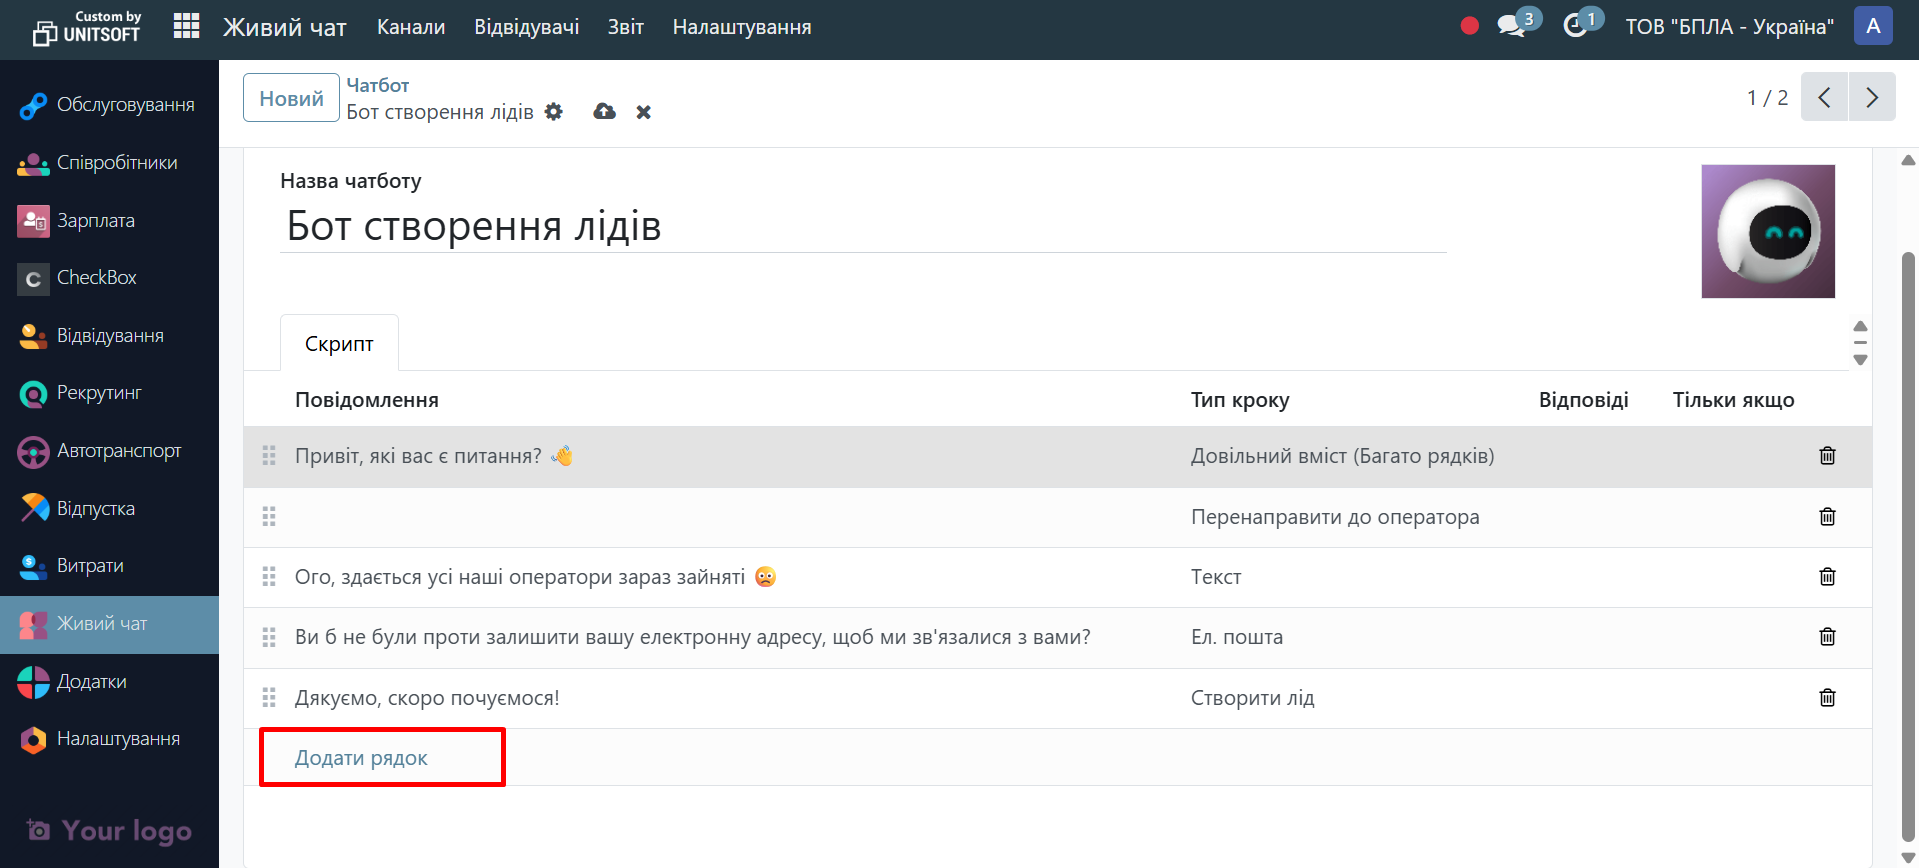The image size is (1919, 868).
Task: Open the conversations messages icon
Action: (x=1512, y=26)
